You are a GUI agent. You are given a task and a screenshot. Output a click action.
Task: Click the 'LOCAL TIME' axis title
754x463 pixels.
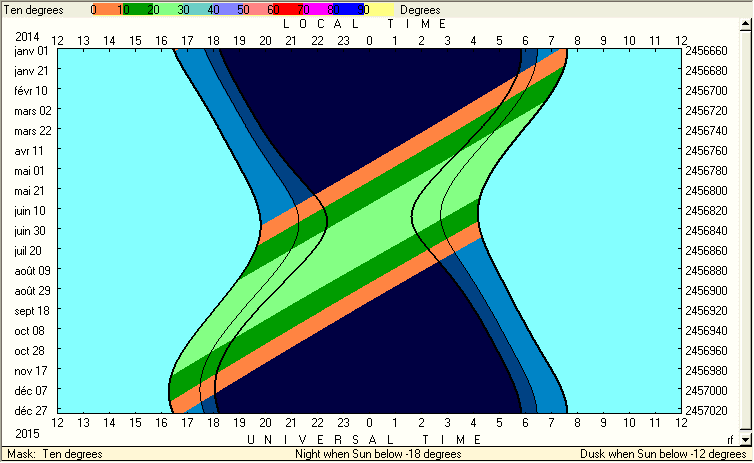365,24
